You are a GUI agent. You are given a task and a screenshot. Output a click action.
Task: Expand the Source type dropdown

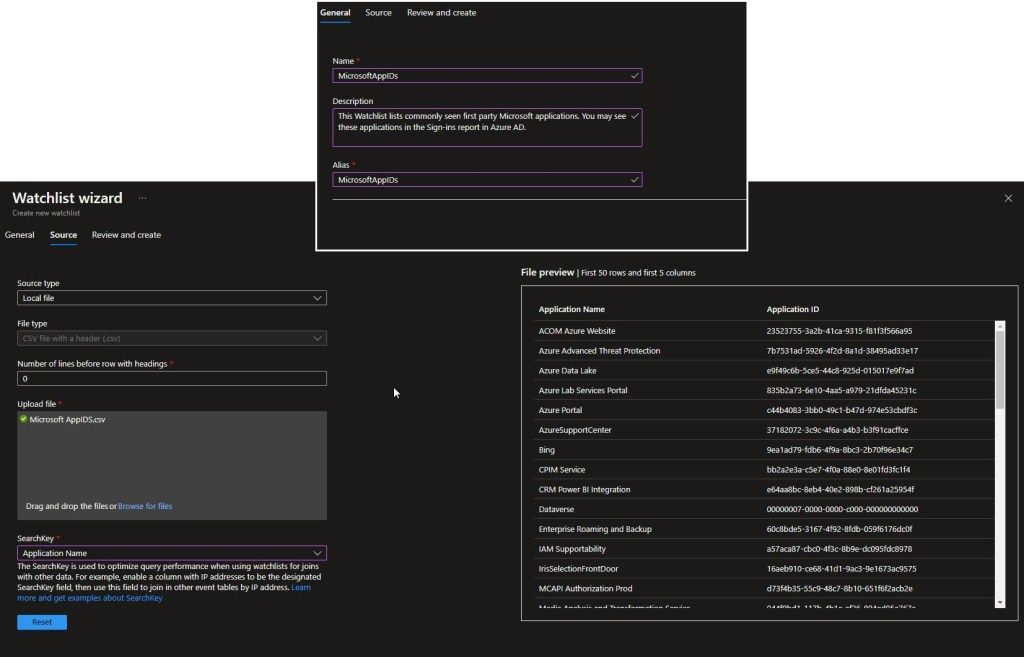[172, 298]
